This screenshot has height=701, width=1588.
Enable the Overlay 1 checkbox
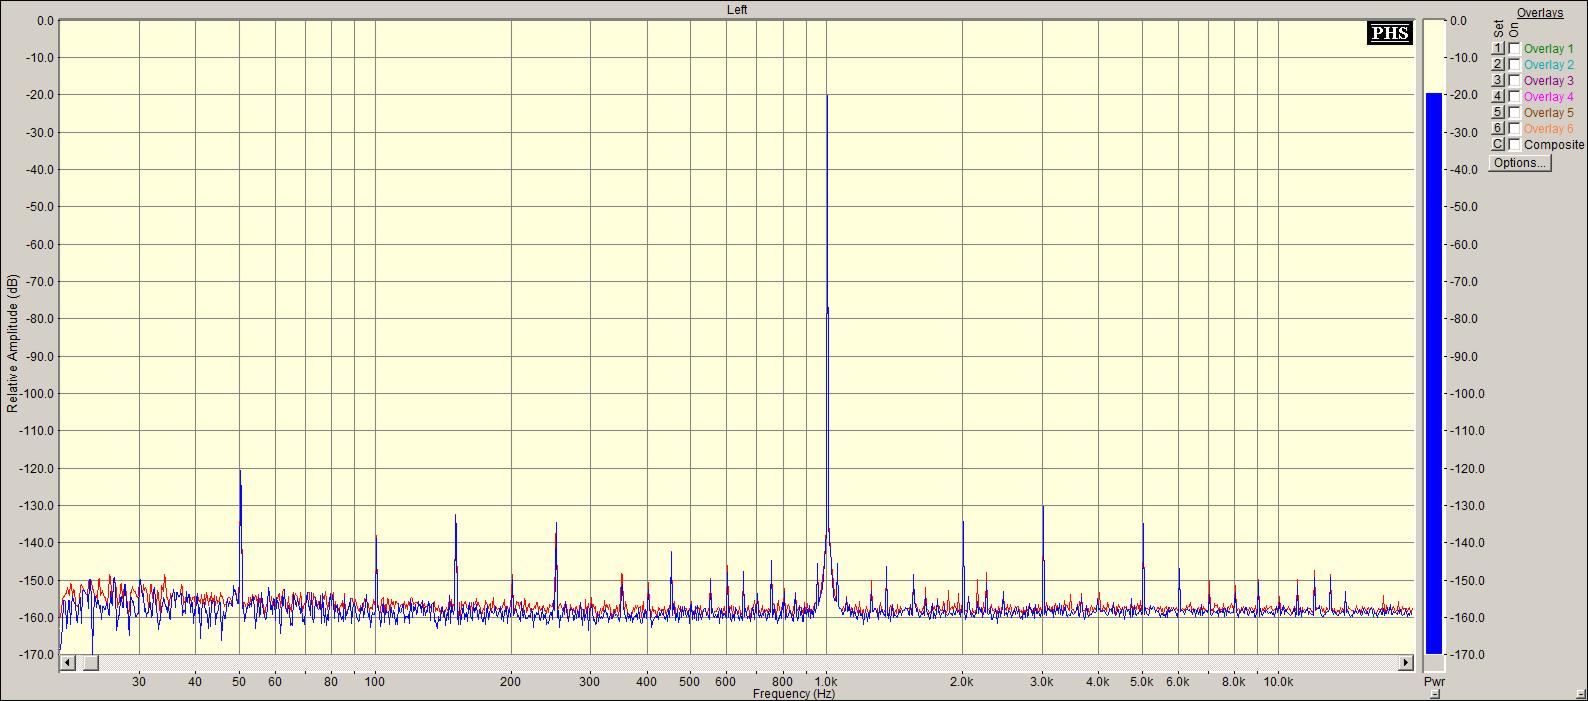click(x=1514, y=49)
